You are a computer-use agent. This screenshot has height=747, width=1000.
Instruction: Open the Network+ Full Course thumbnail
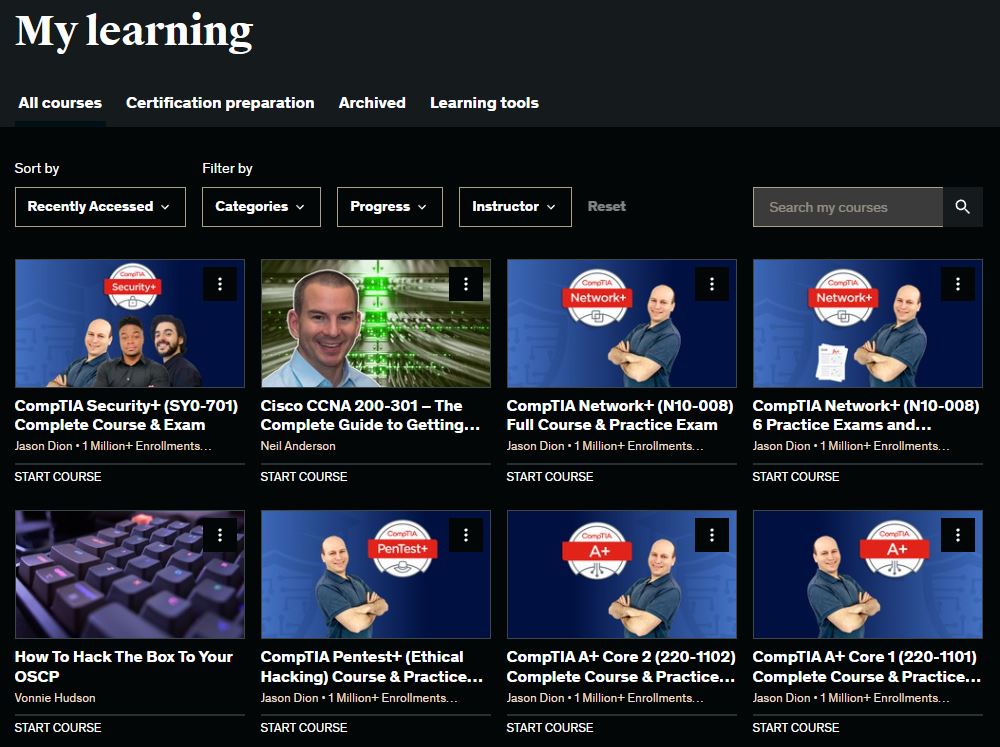(x=622, y=323)
